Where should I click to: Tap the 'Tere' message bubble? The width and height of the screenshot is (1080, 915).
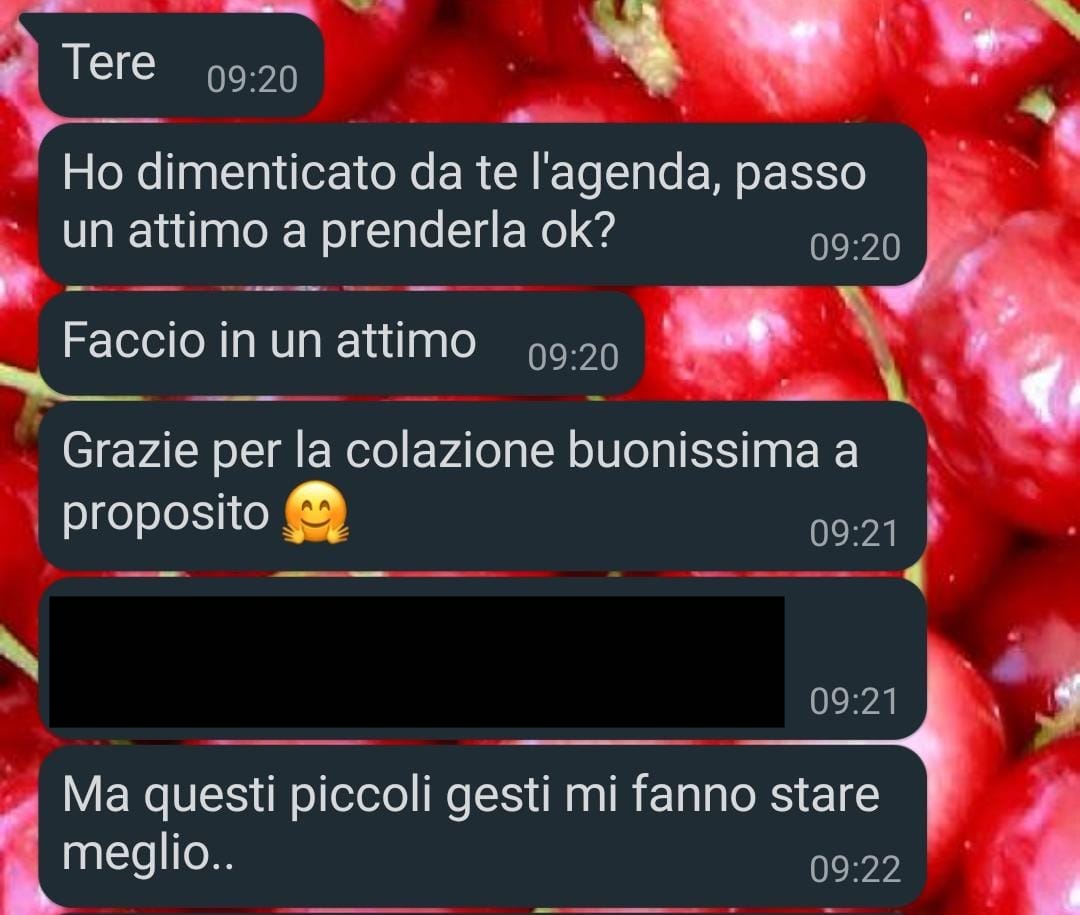(x=180, y=65)
